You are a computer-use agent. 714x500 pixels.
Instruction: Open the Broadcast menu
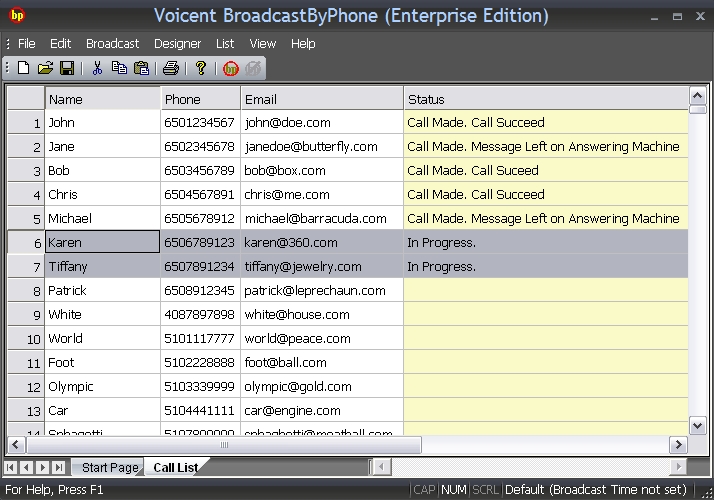112,44
